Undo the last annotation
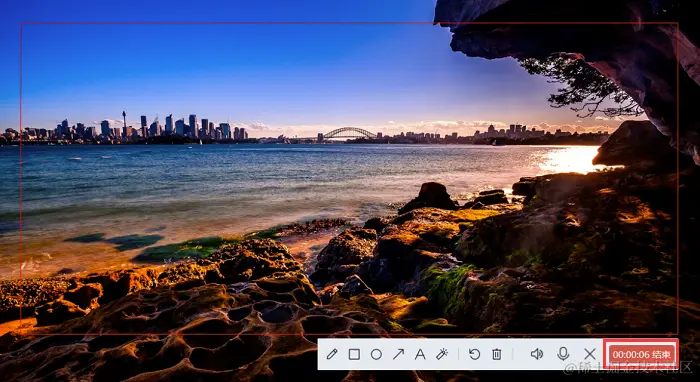The height and width of the screenshot is (382, 700). coord(475,354)
